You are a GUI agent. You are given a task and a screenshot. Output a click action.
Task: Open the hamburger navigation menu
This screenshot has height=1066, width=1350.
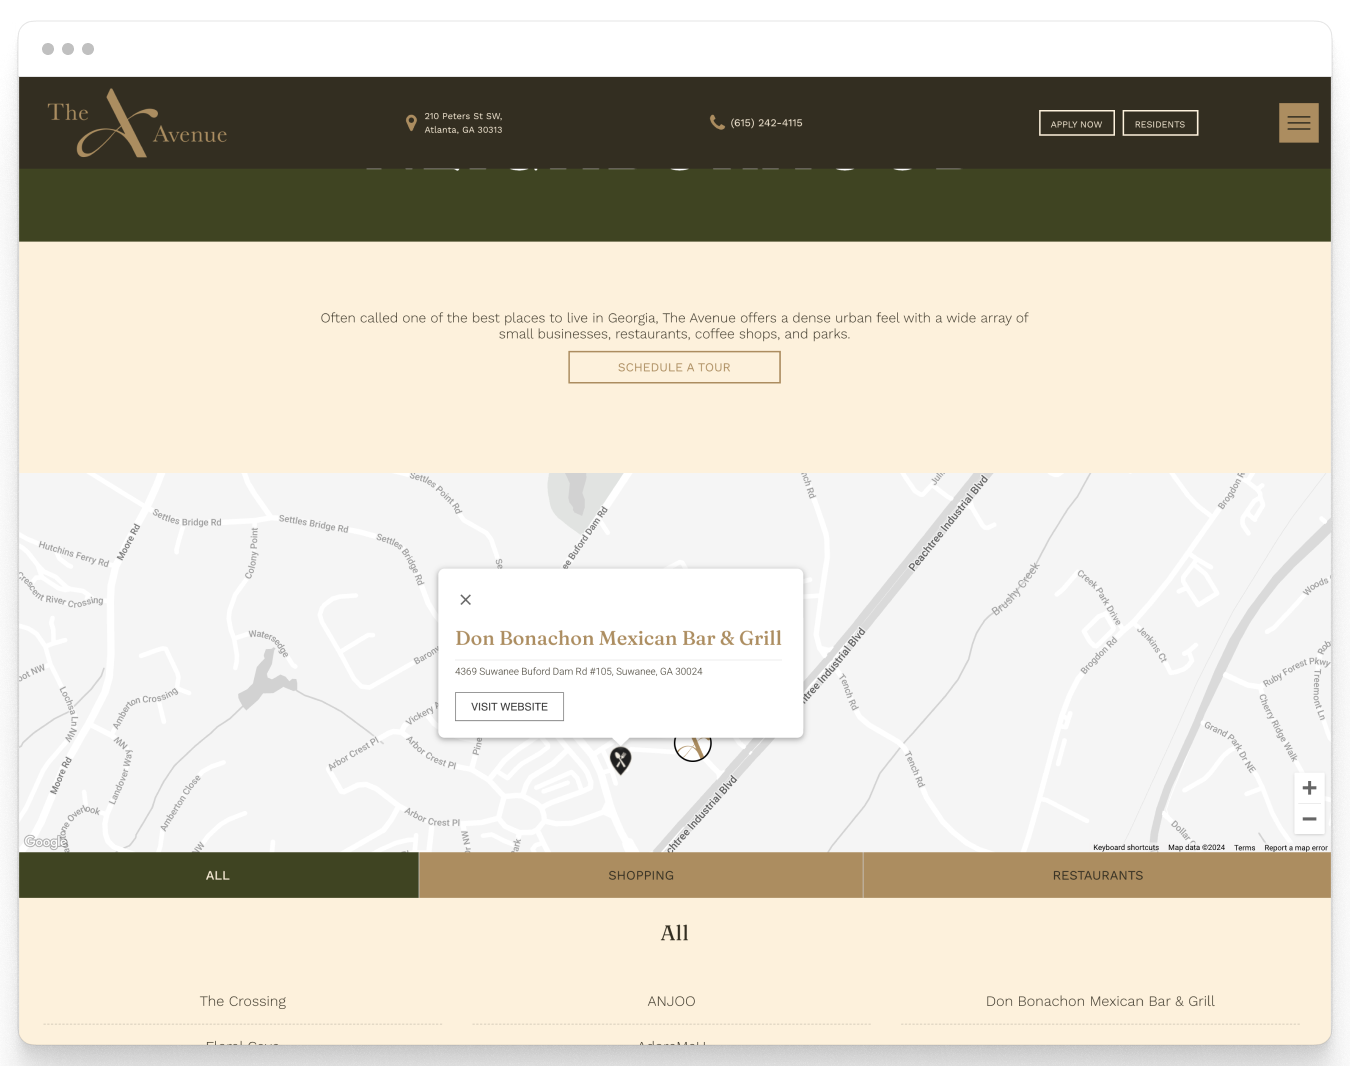[1298, 122]
